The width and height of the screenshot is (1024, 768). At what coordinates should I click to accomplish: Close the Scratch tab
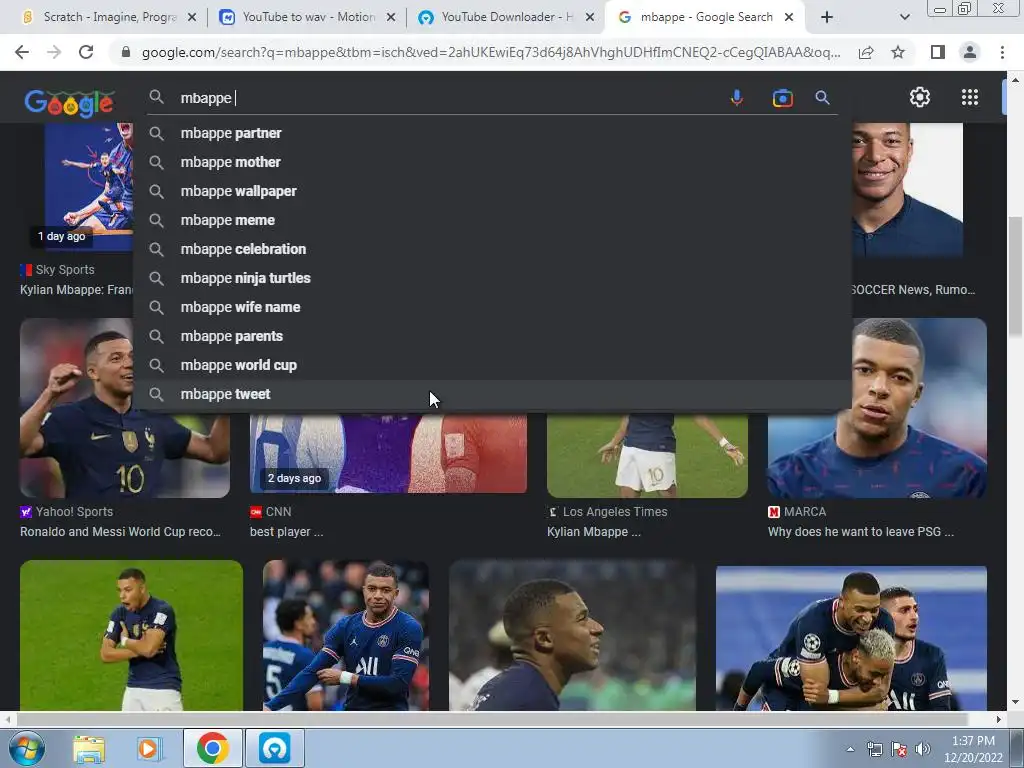point(192,18)
